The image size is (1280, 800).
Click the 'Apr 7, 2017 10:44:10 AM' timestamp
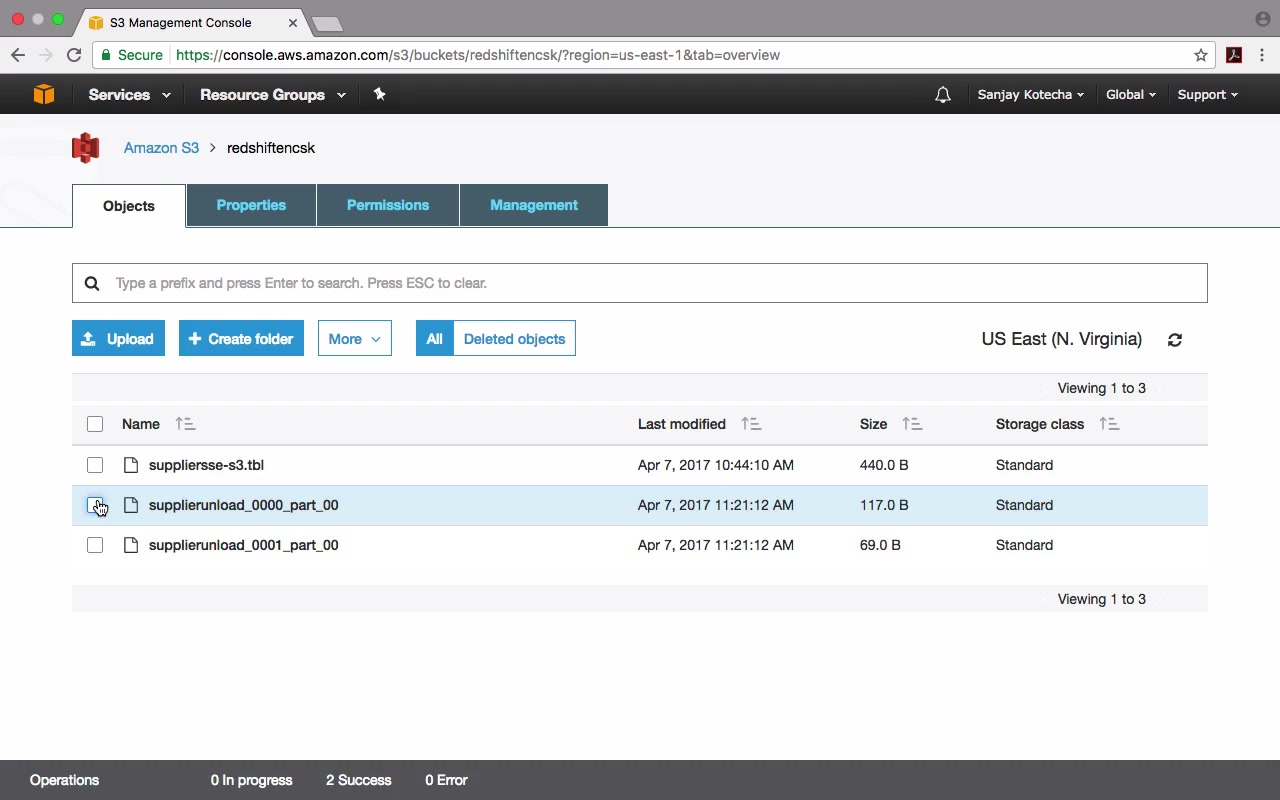(x=716, y=465)
